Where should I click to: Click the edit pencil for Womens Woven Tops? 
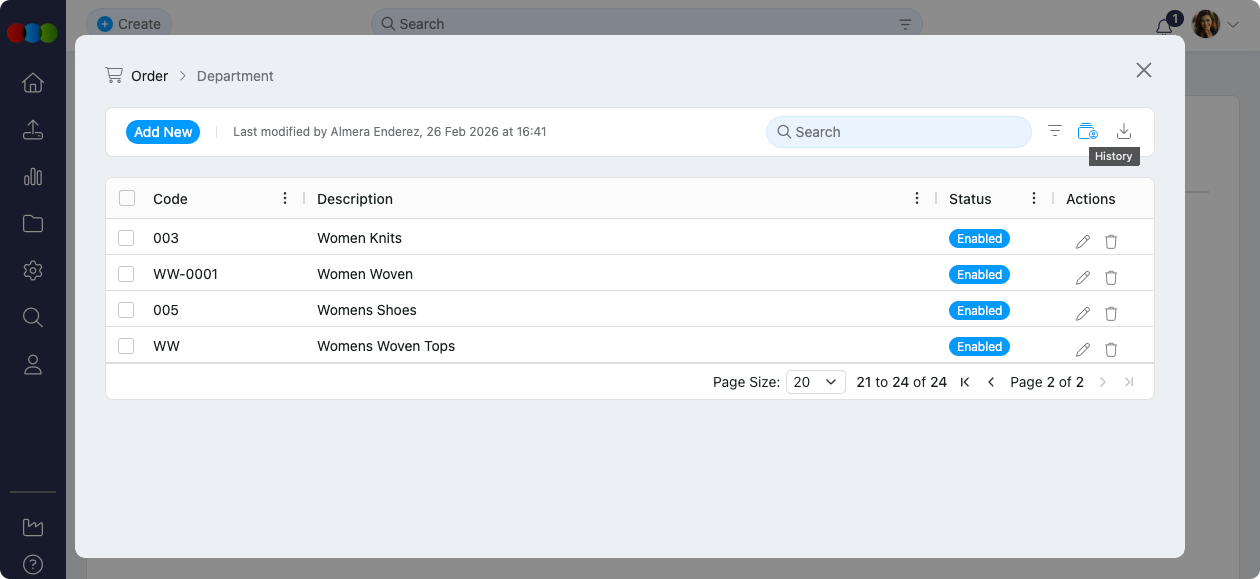(1082, 349)
